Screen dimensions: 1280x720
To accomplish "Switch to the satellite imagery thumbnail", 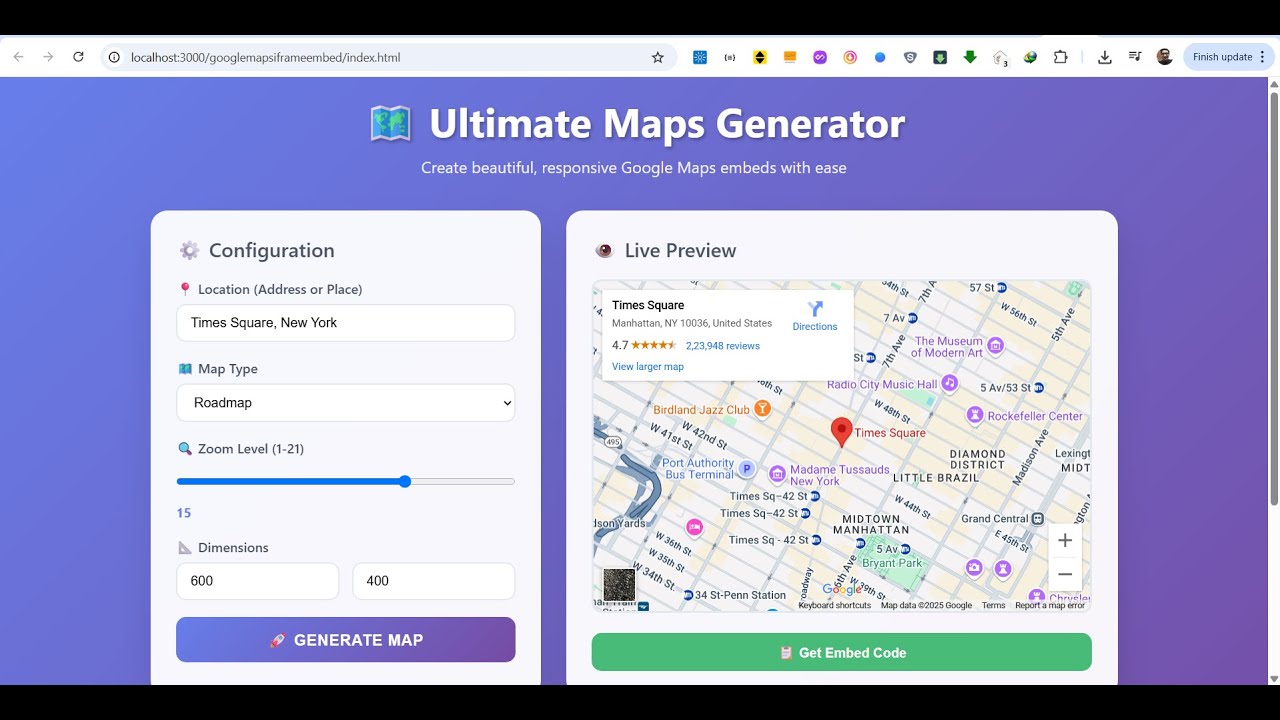I will (x=619, y=585).
